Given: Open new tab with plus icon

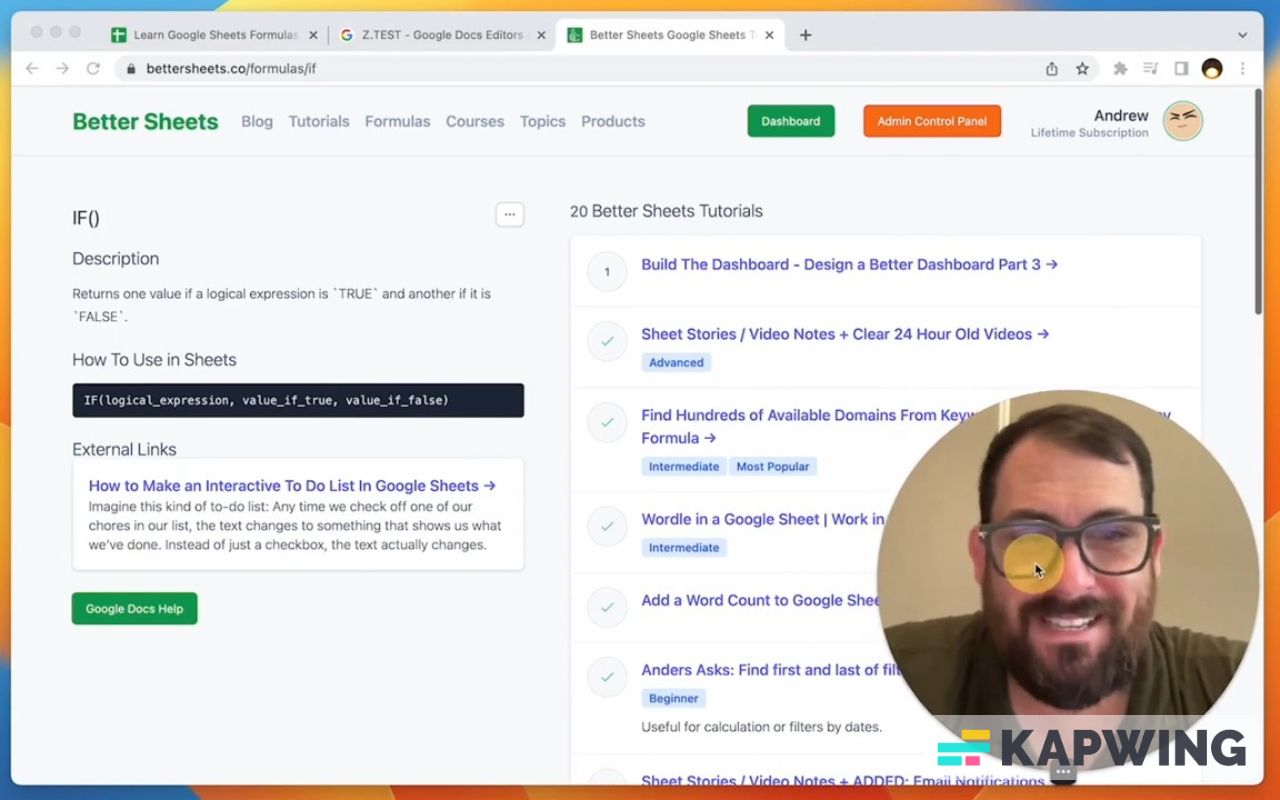Looking at the screenshot, I should pos(805,35).
